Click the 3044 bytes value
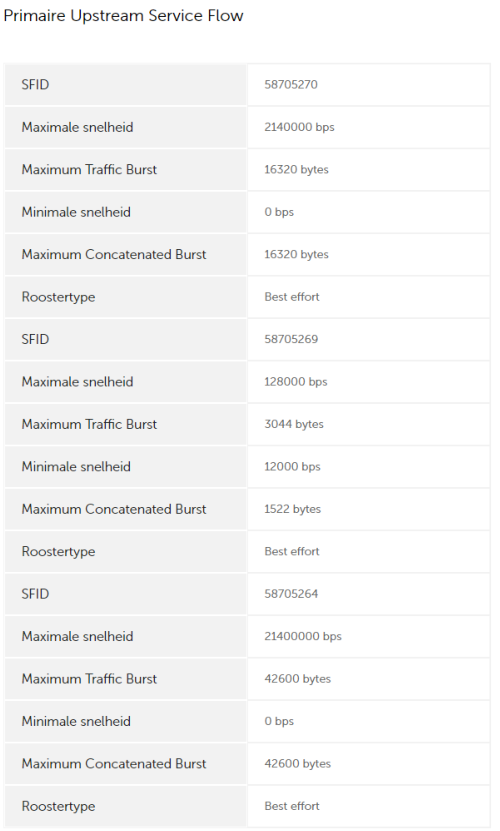 tap(294, 424)
